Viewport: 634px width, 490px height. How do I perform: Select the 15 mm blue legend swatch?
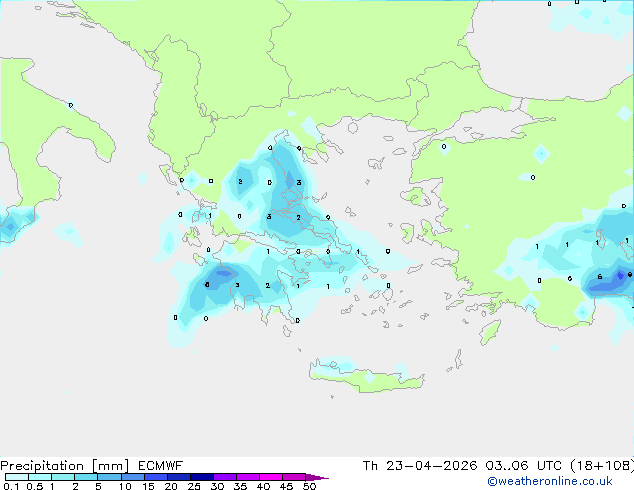pyautogui.click(x=156, y=477)
